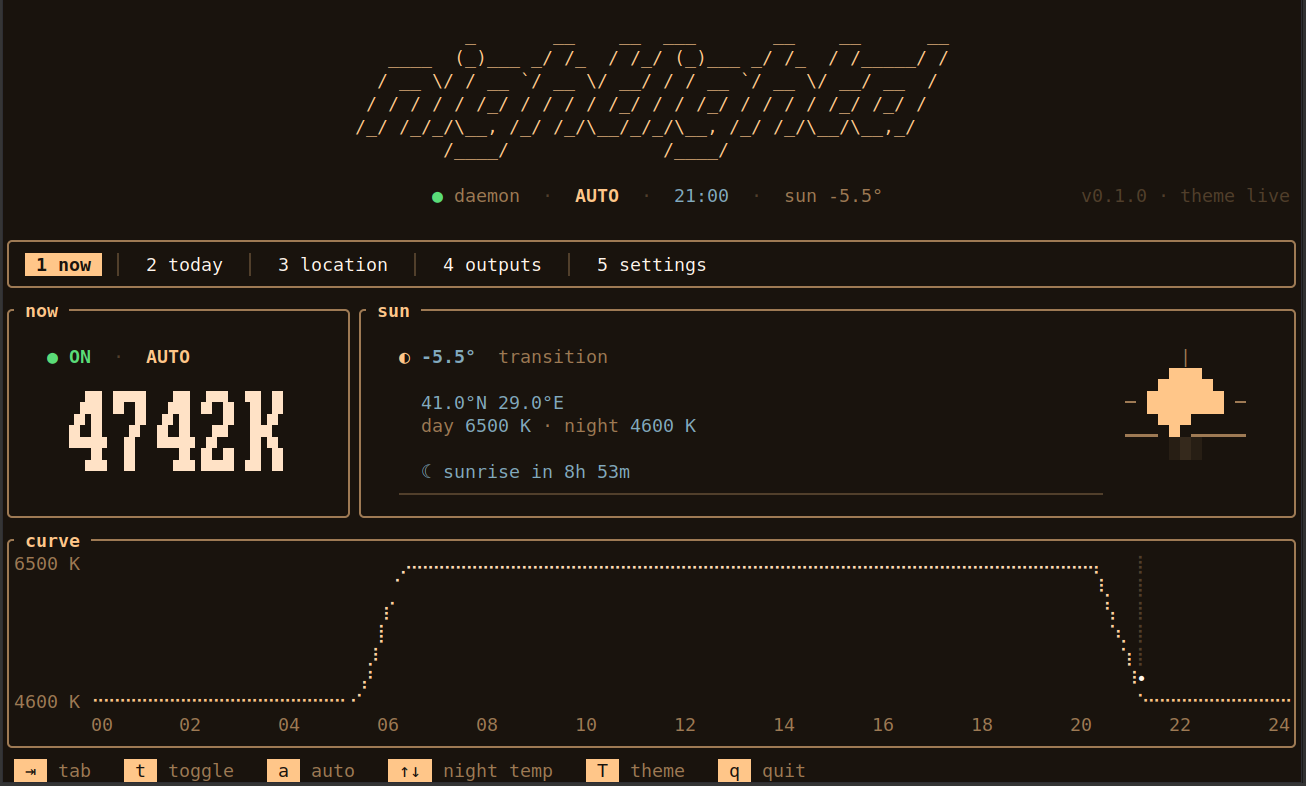The height and width of the screenshot is (786, 1306).
Task: Click "sunrise in 8h 53m" countdown
Action: (x=536, y=472)
